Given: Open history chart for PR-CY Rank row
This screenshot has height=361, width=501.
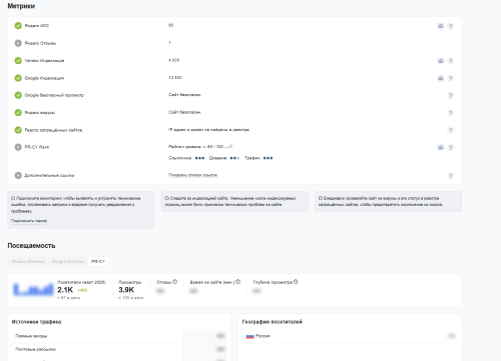Looking at the screenshot, I should pyautogui.click(x=440, y=147).
